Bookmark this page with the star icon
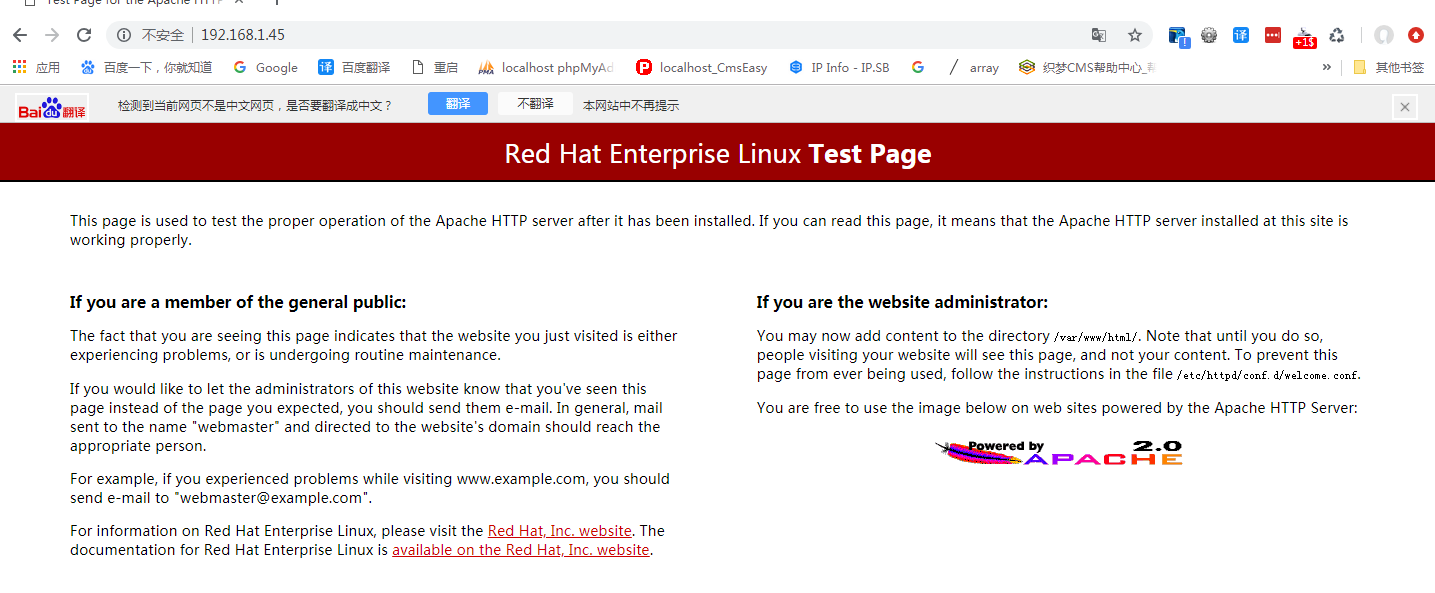The image size is (1435, 593). tap(1135, 35)
